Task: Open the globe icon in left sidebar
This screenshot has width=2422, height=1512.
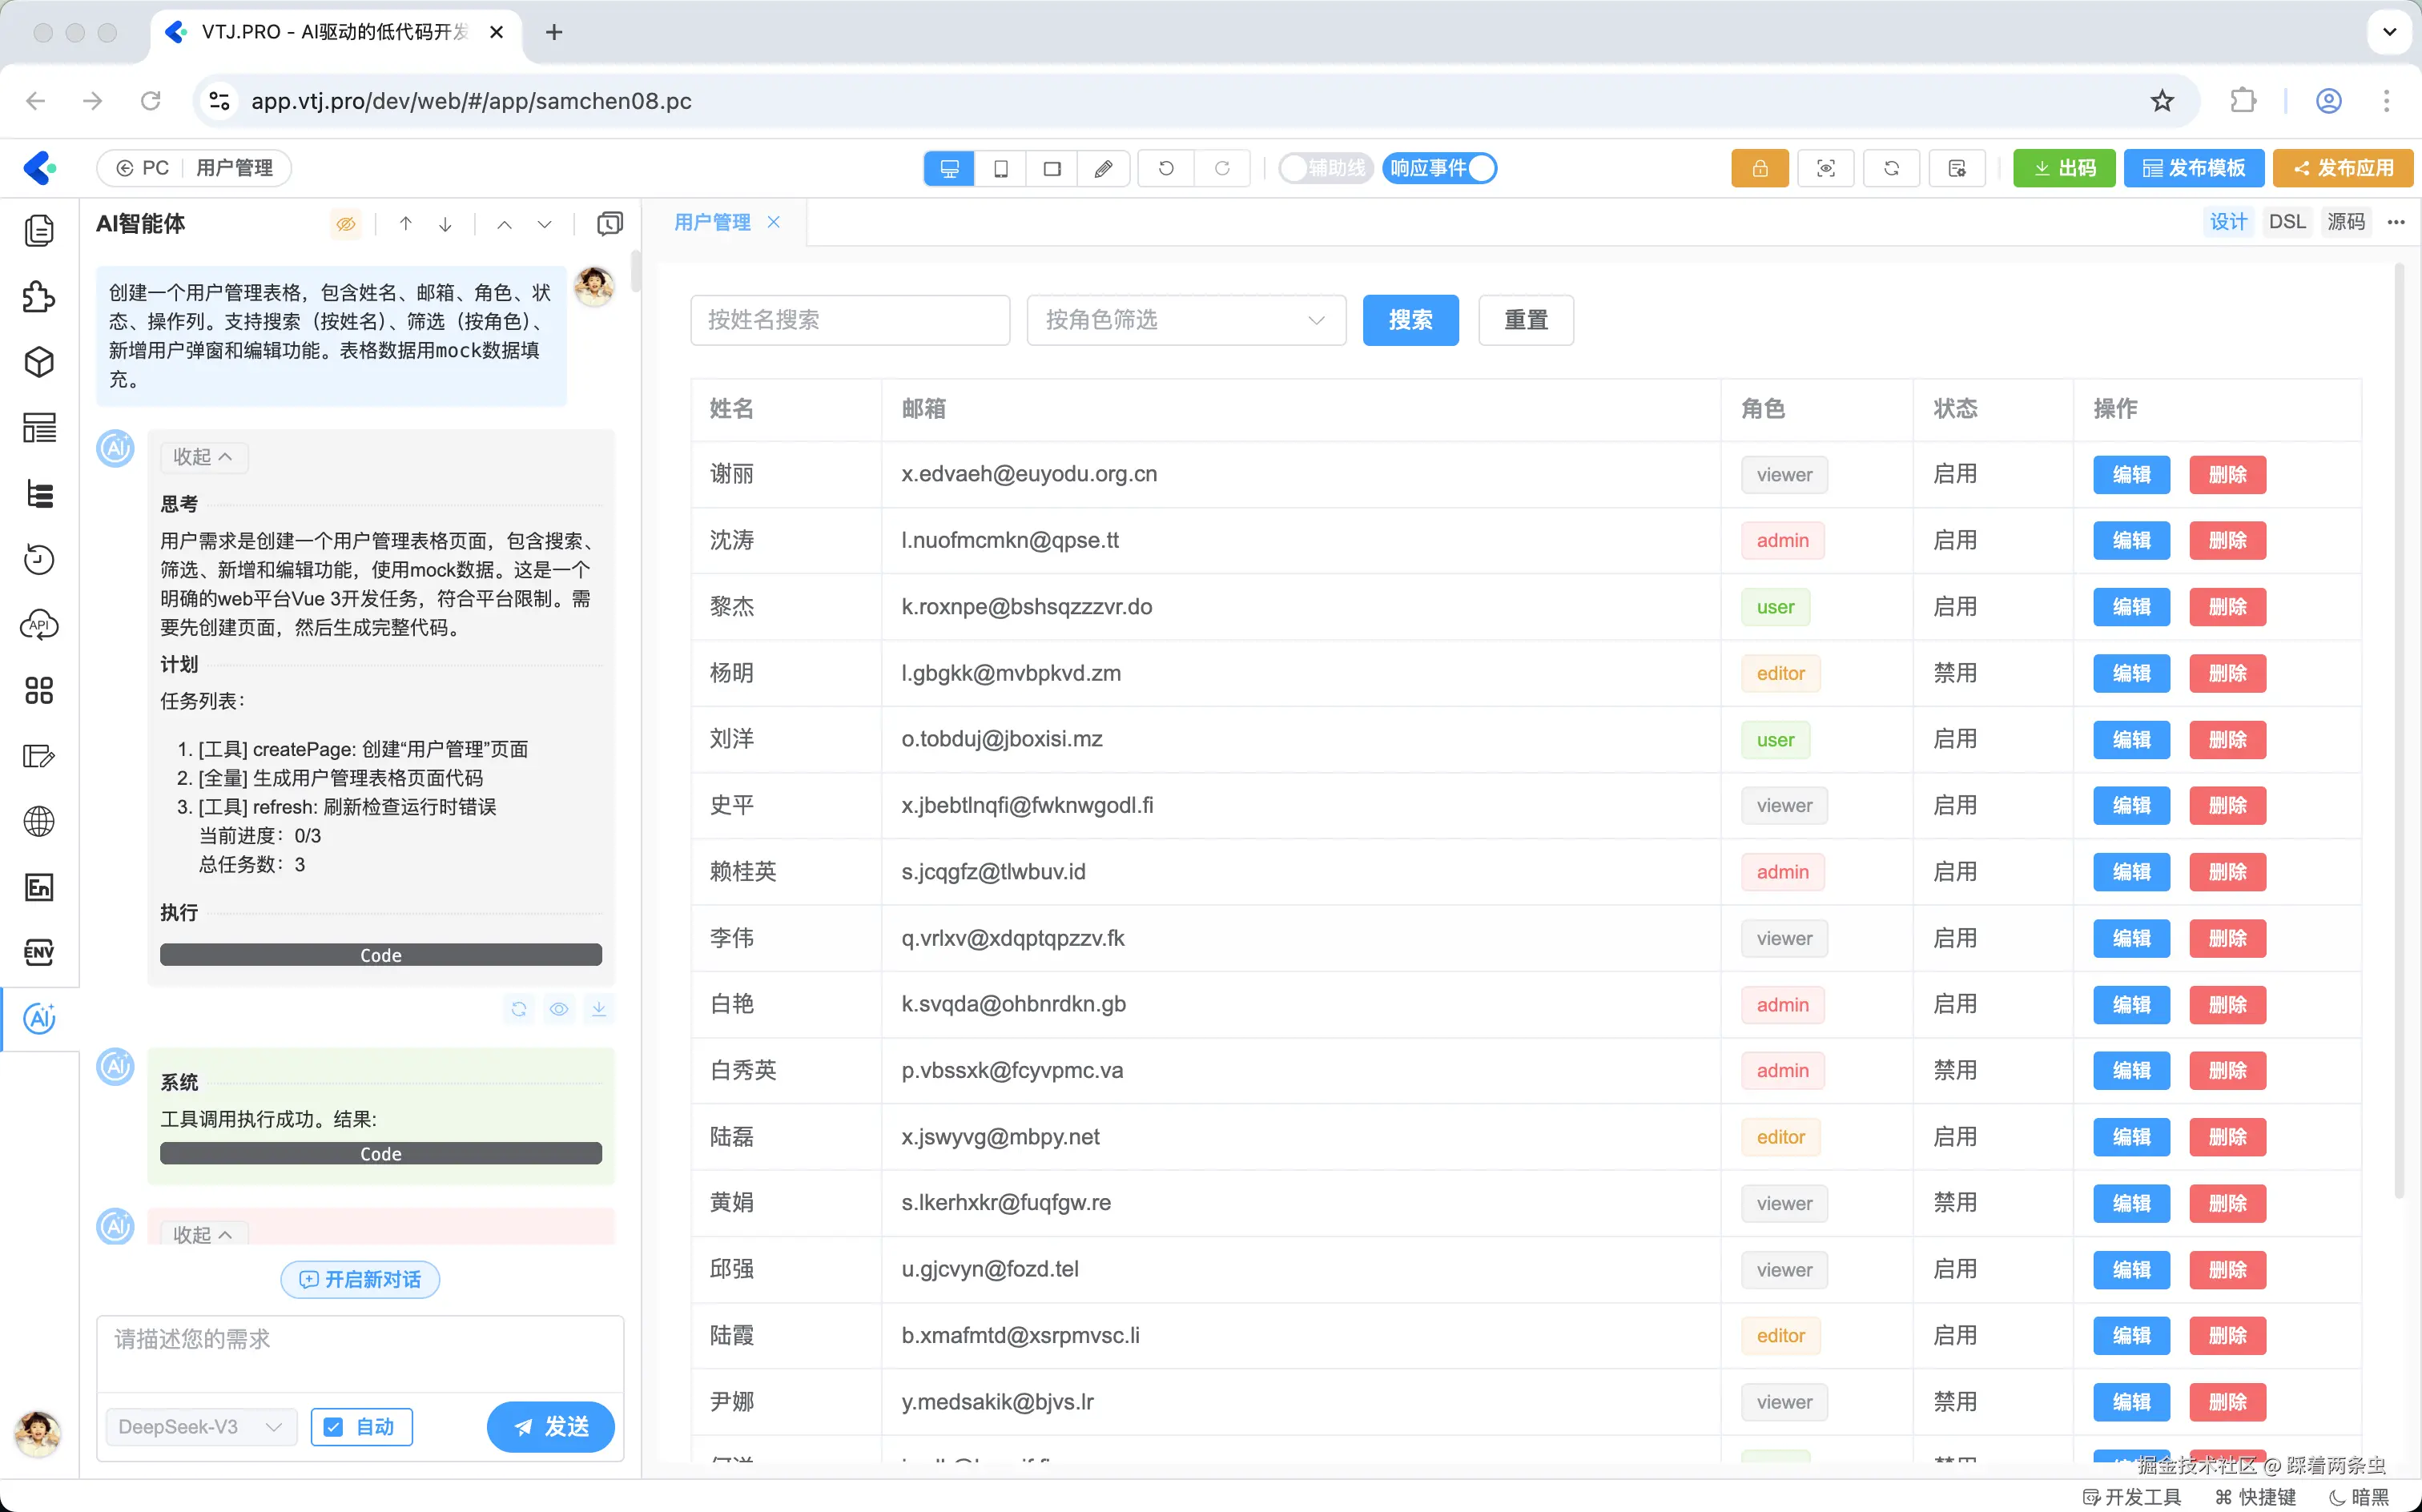Action: pyautogui.click(x=39, y=821)
